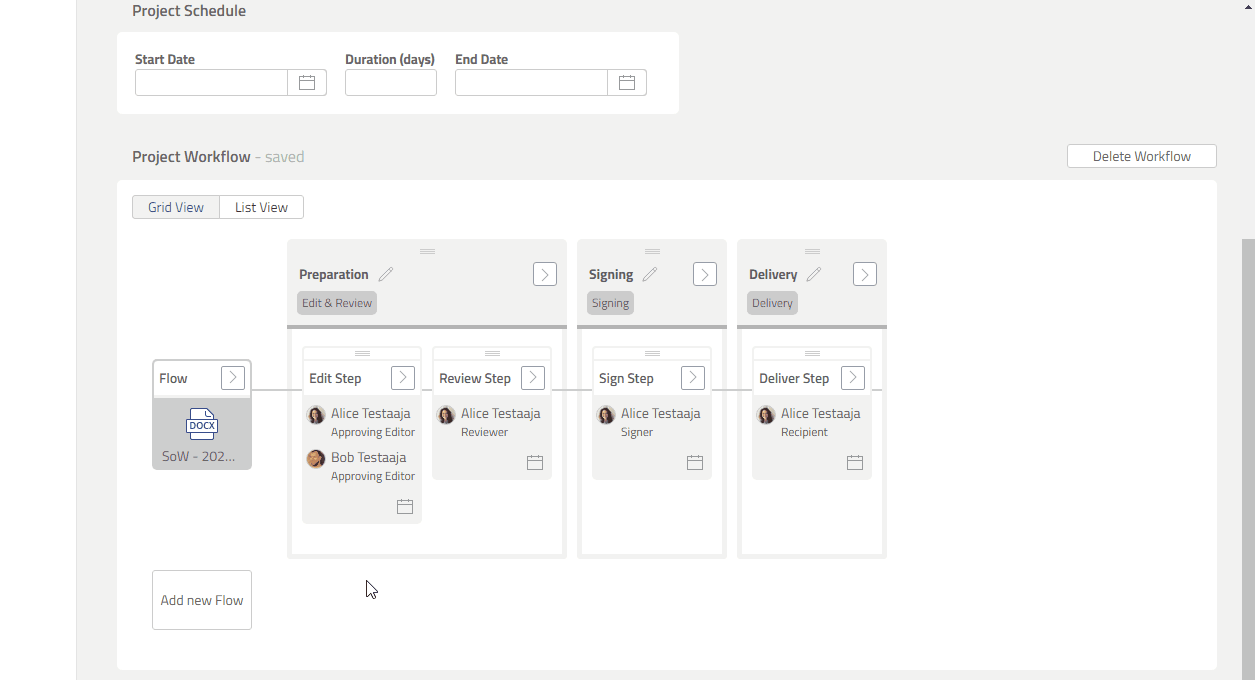Screen dimensions: 1255x680
Task: Open the Start Date calendar picker
Action: click(x=307, y=83)
